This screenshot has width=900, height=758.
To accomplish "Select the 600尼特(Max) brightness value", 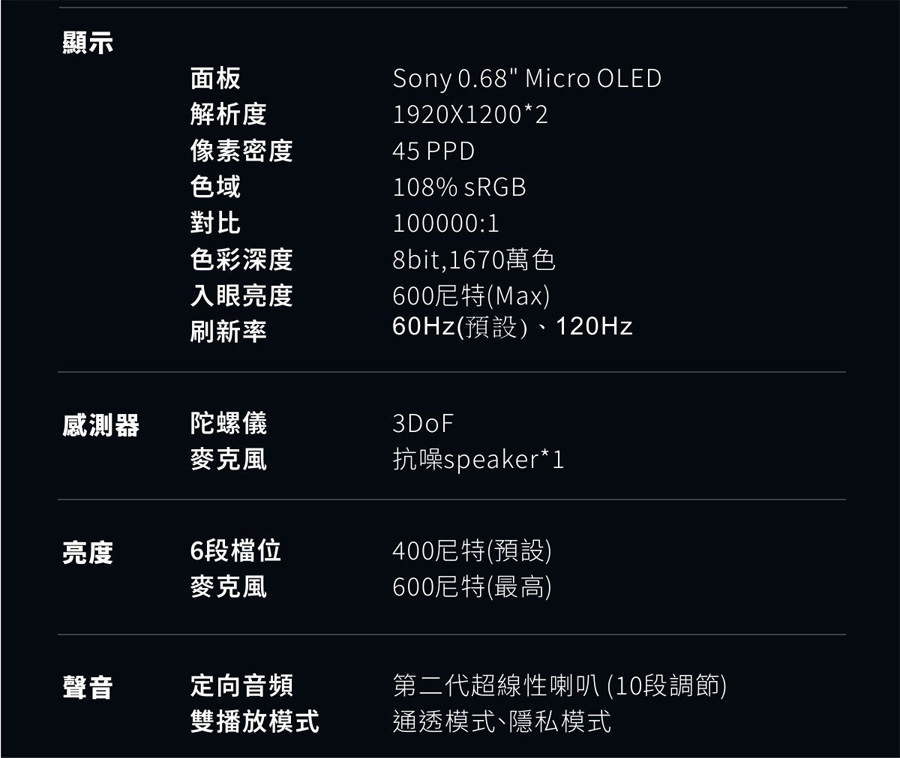I will 471,296.
